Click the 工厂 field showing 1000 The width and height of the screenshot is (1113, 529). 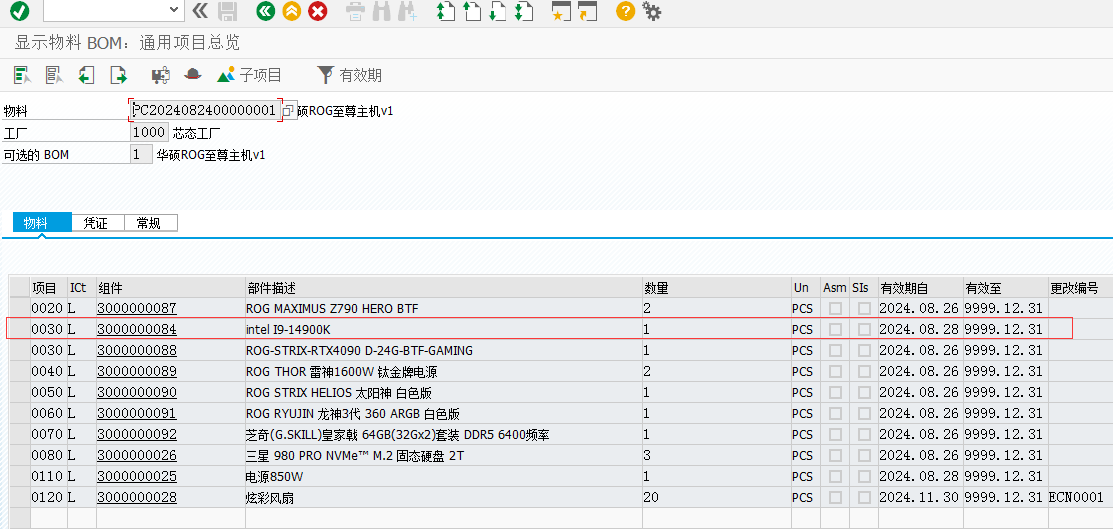click(149, 132)
